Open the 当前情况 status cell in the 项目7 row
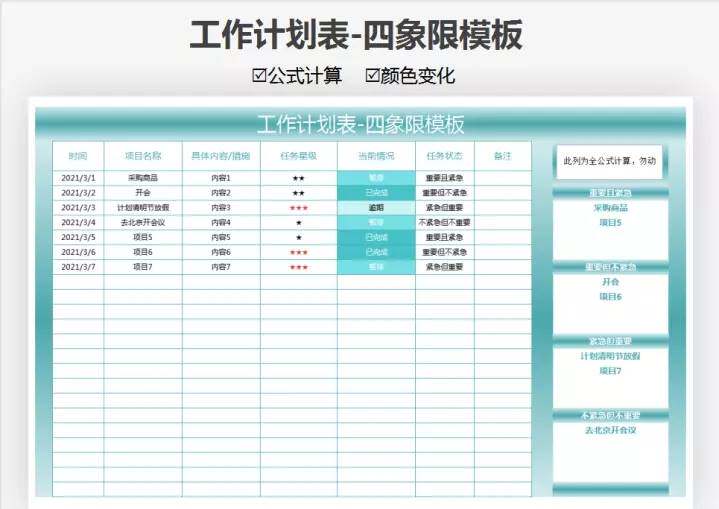This screenshot has height=509, width=719. (x=376, y=267)
